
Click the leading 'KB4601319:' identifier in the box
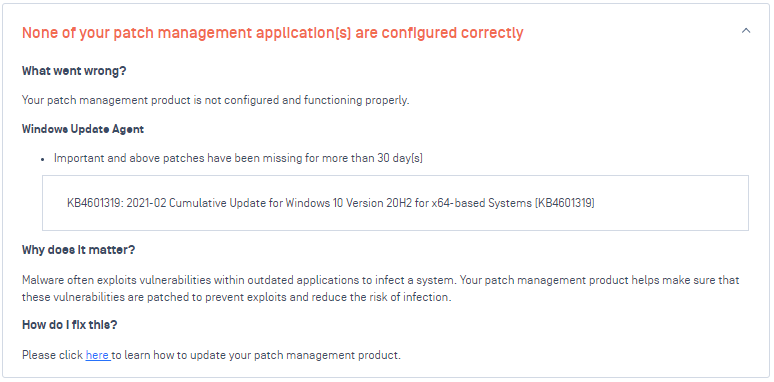95,203
